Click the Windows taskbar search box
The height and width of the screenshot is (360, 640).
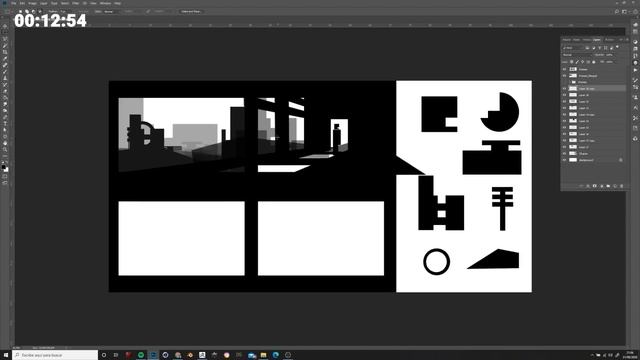[x=55, y=355]
